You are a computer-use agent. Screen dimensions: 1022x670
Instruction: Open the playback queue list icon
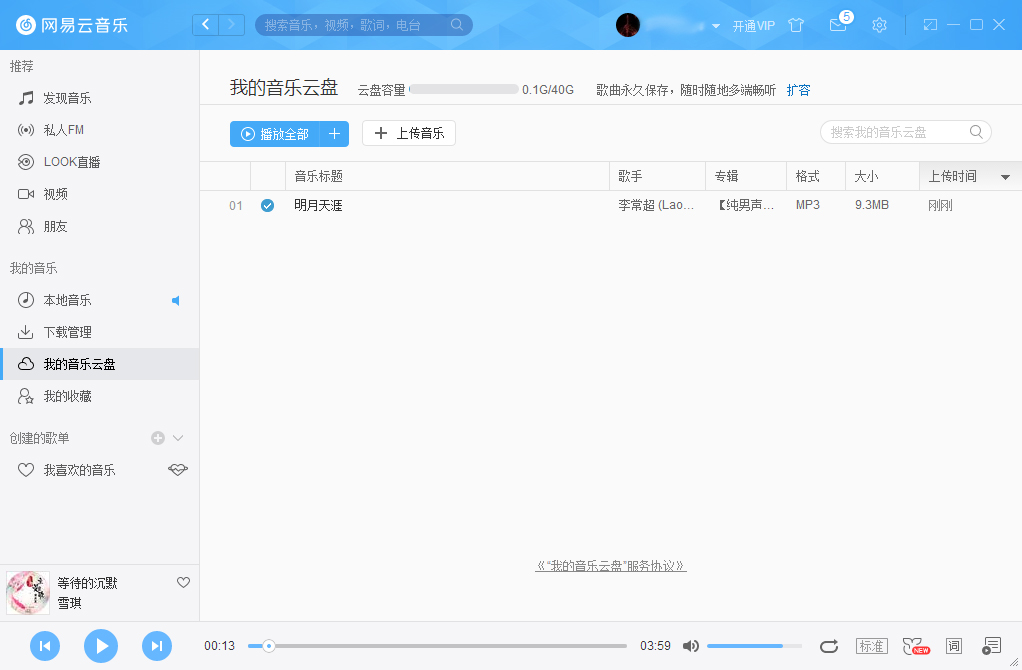[992, 646]
